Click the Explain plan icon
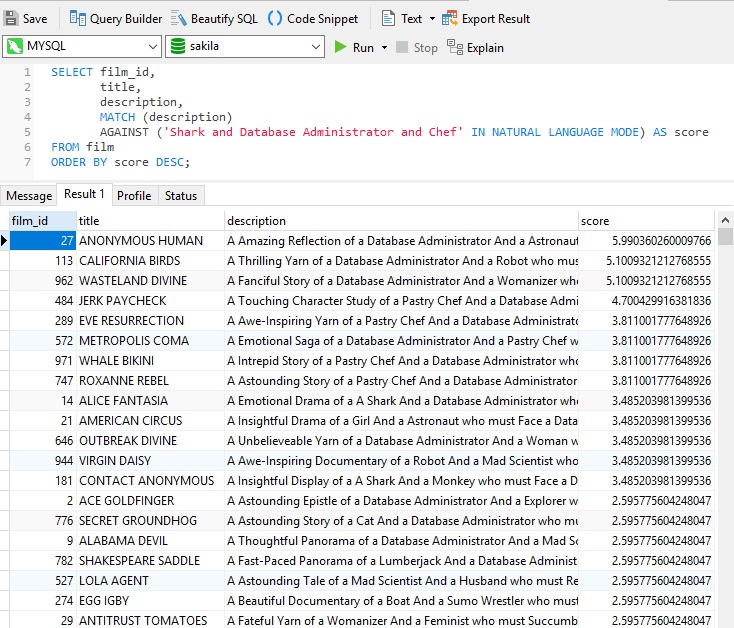 455,47
